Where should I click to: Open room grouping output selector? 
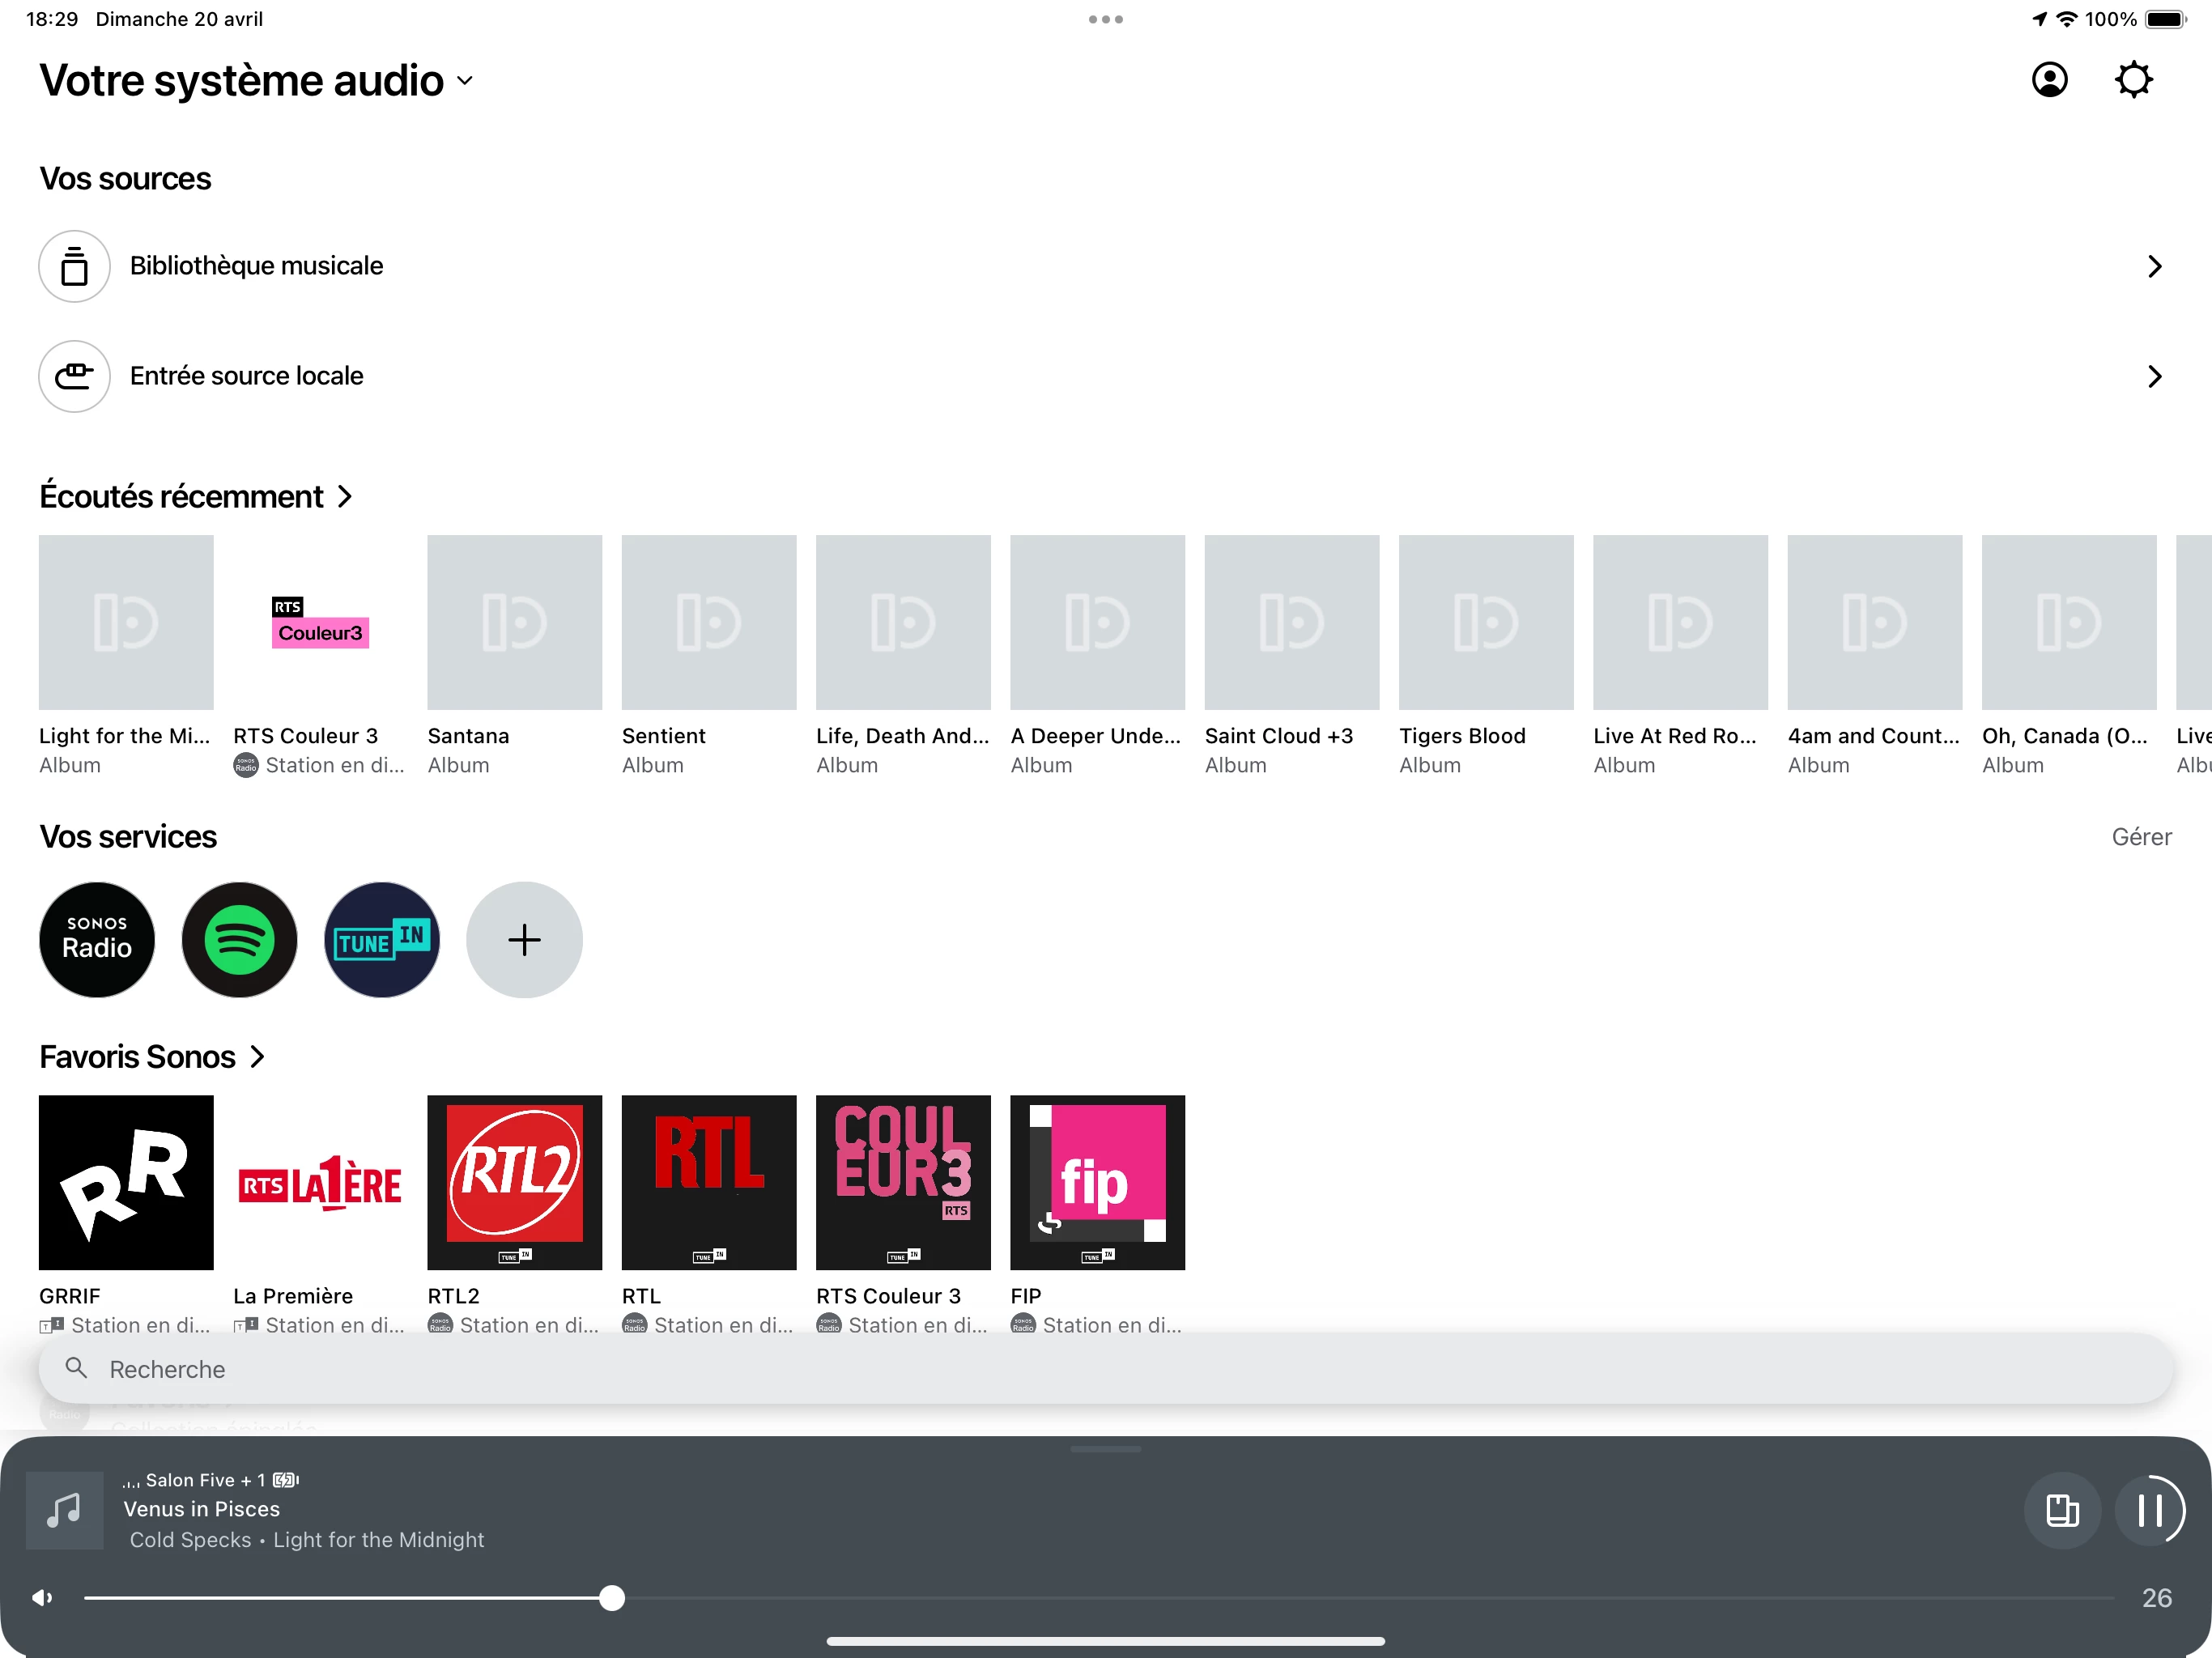pyautogui.click(x=2062, y=1510)
